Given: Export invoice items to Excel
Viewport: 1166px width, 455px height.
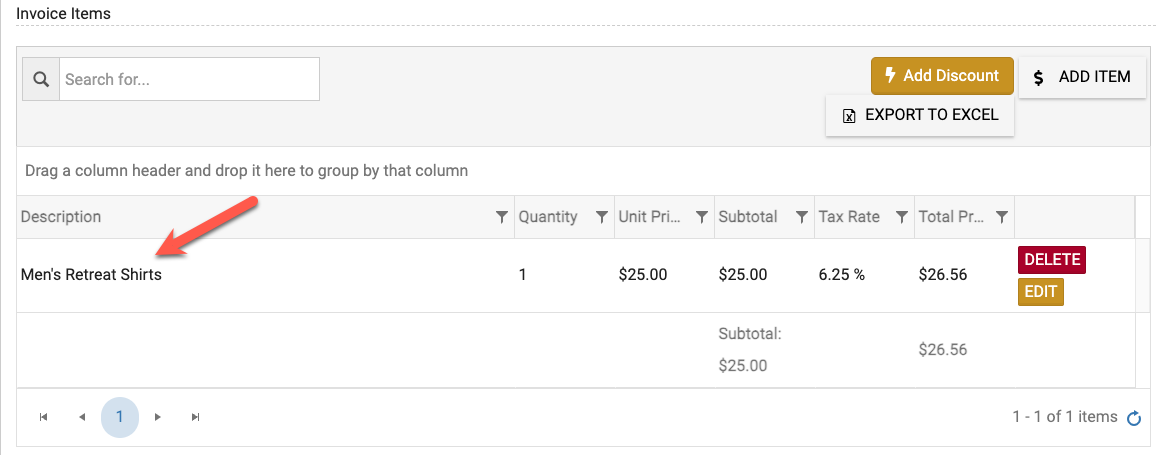Looking at the screenshot, I should (920, 115).
